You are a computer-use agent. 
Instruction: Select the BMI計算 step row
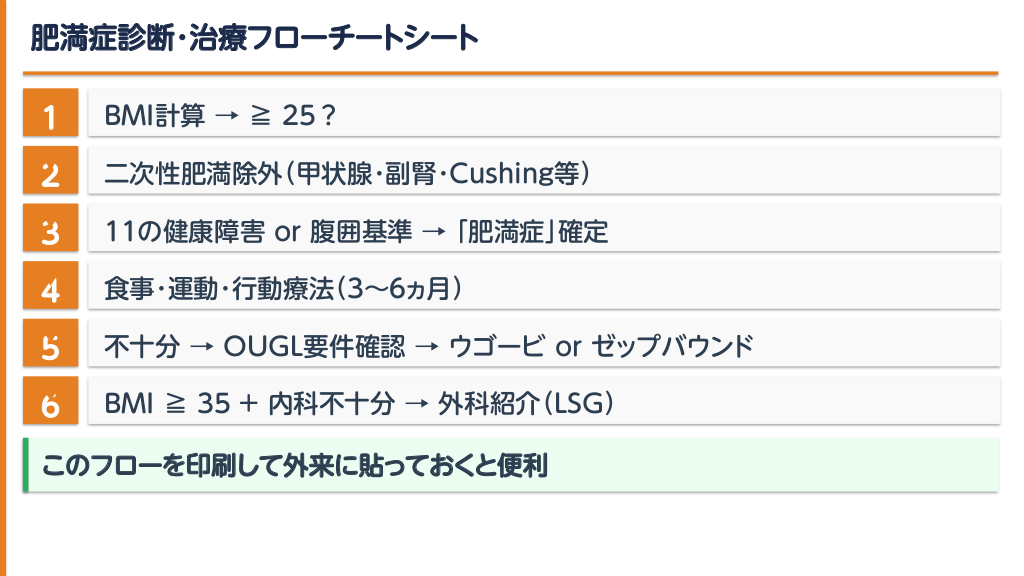tap(544, 113)
